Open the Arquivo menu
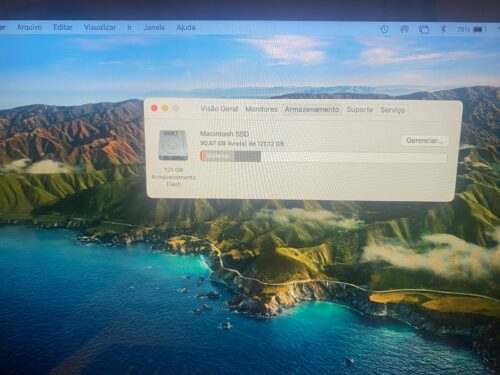Image resolution: width=500 pixels, height=375 pixels. click(x=29, y=27)
